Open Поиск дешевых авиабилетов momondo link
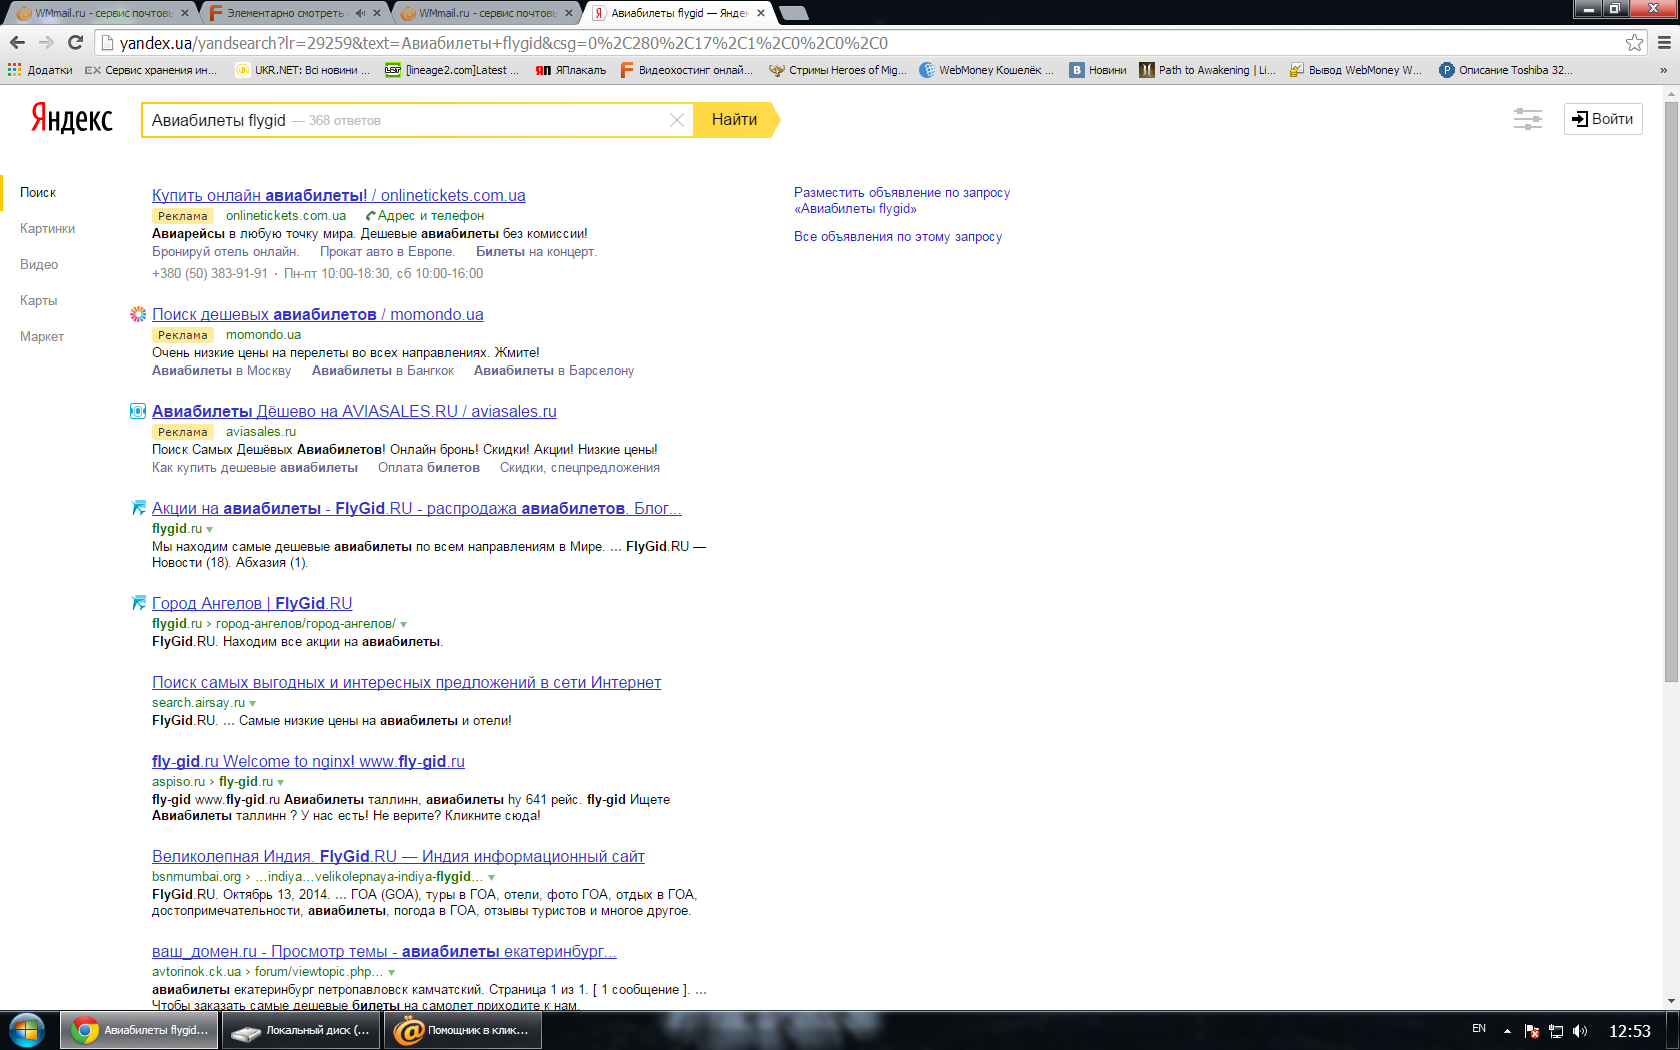The height and width of the screenshot is (1050, 1680). (x=318, y=314)
